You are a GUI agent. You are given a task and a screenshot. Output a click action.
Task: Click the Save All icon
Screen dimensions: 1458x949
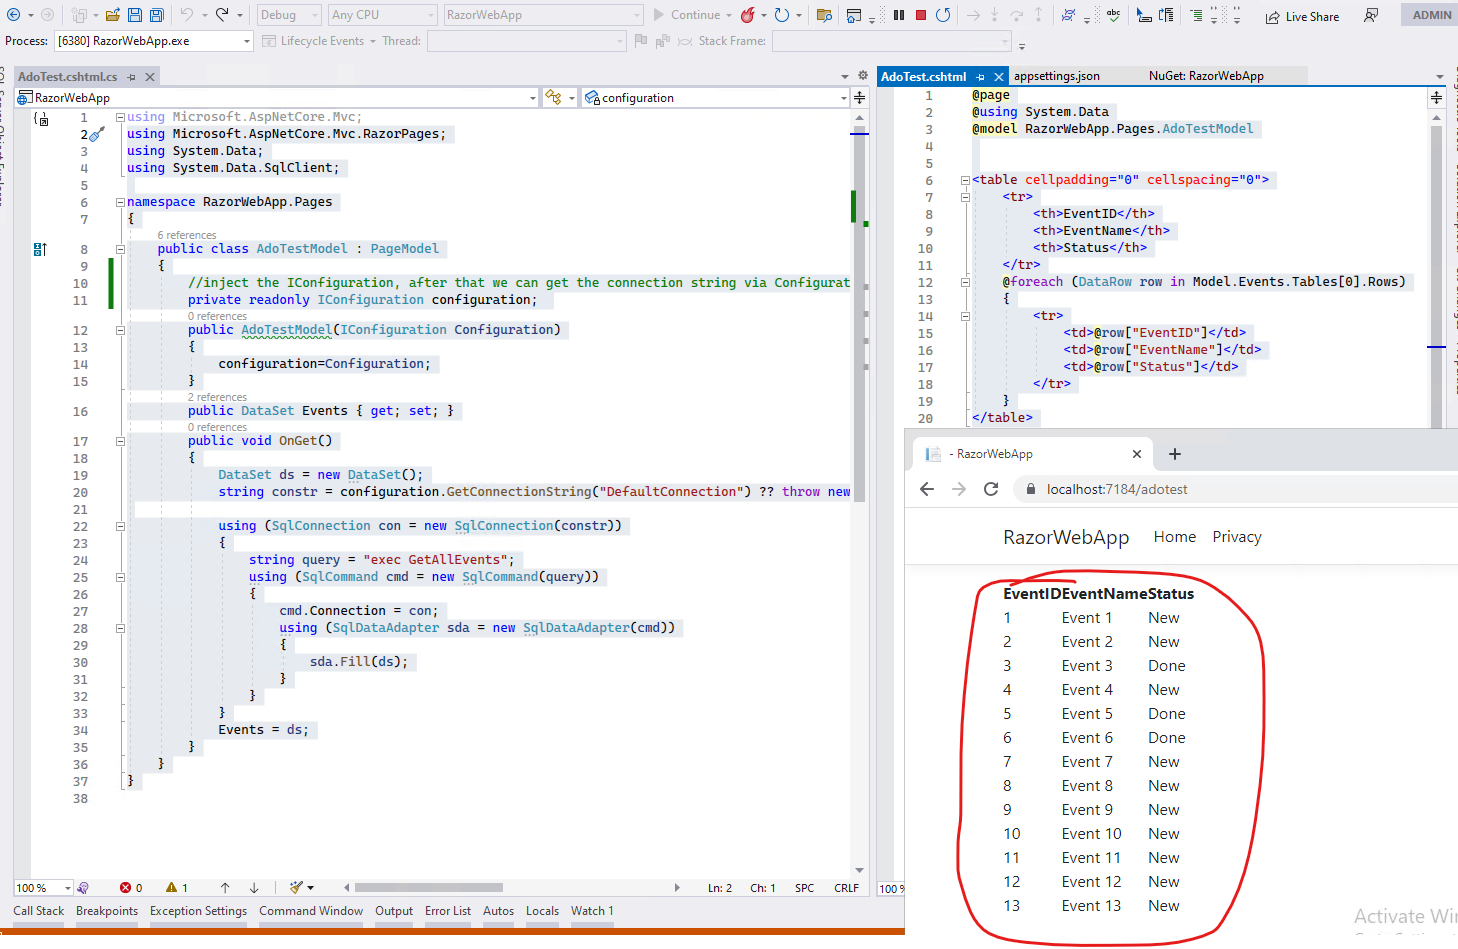(x=157, y=15)
